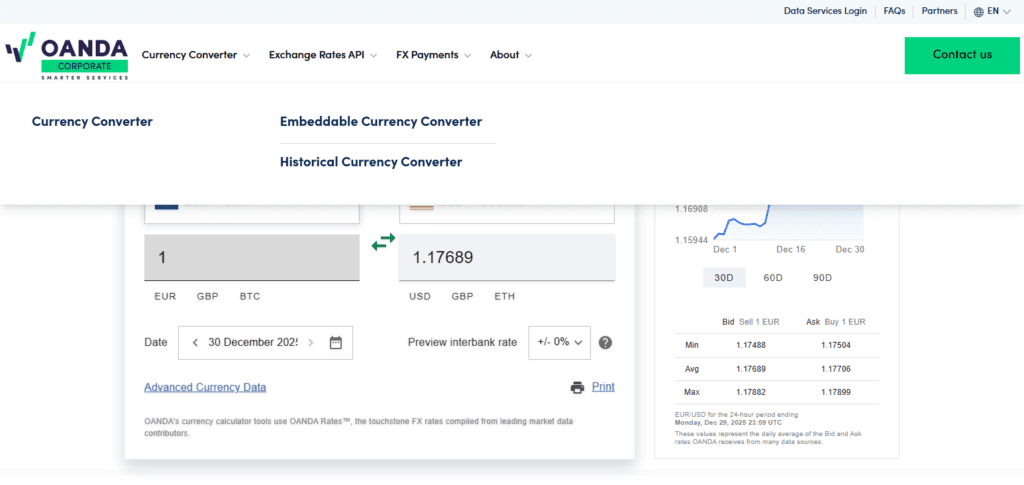The image size is (1024, 485).
Task: Switch chart range to 90D
Action: 822,277
